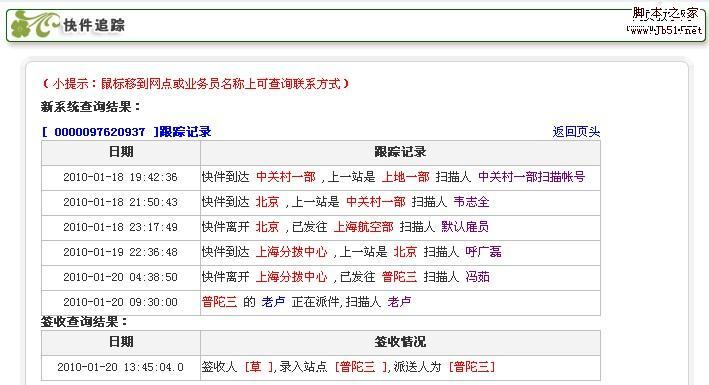Open 中关村一部扫描帐号 scanner link

(531, 177)
